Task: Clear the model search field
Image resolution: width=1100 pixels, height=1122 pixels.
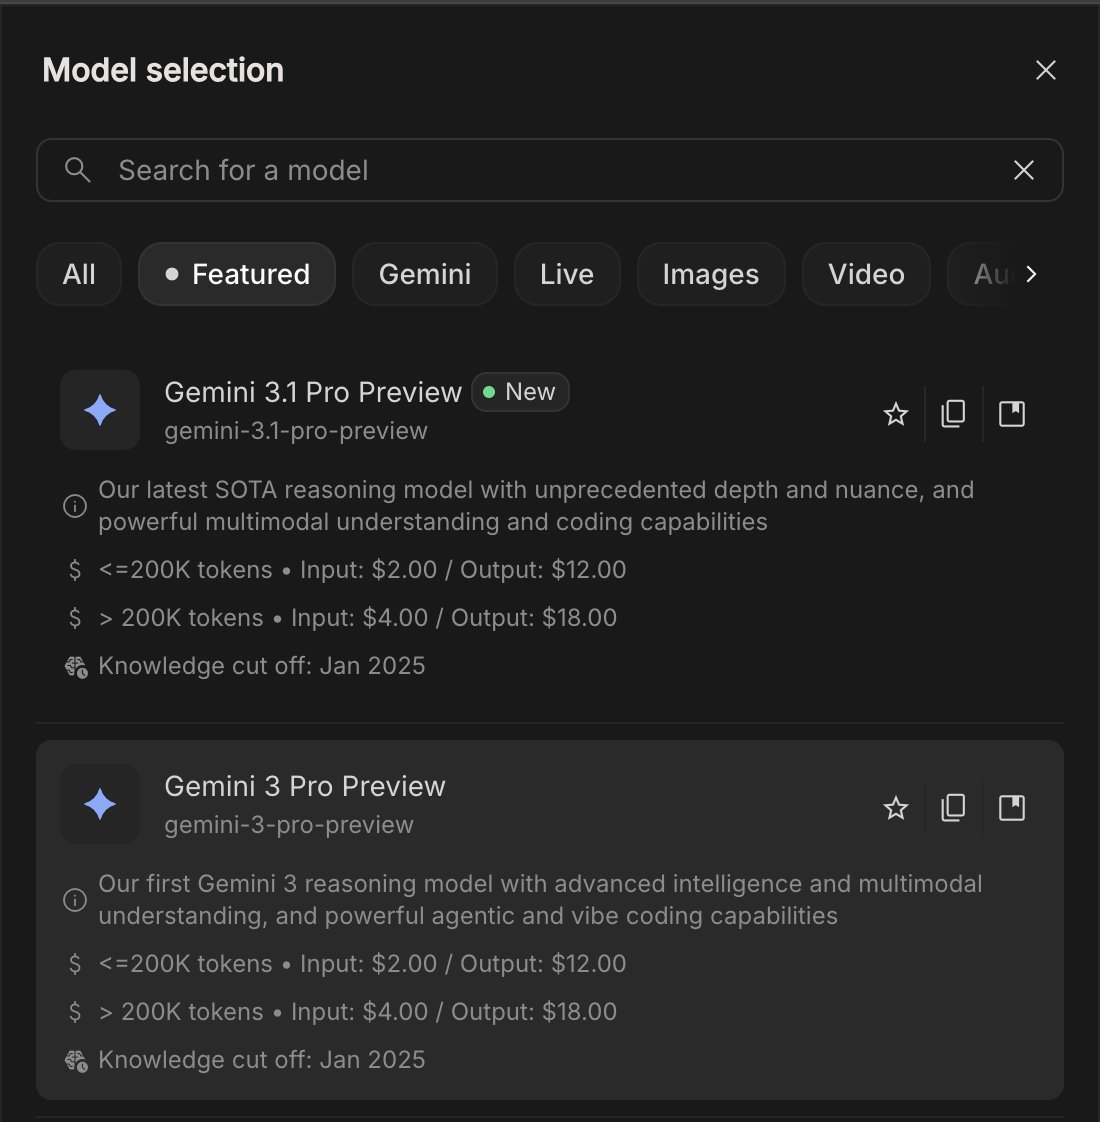Action: pos(1023,170)
